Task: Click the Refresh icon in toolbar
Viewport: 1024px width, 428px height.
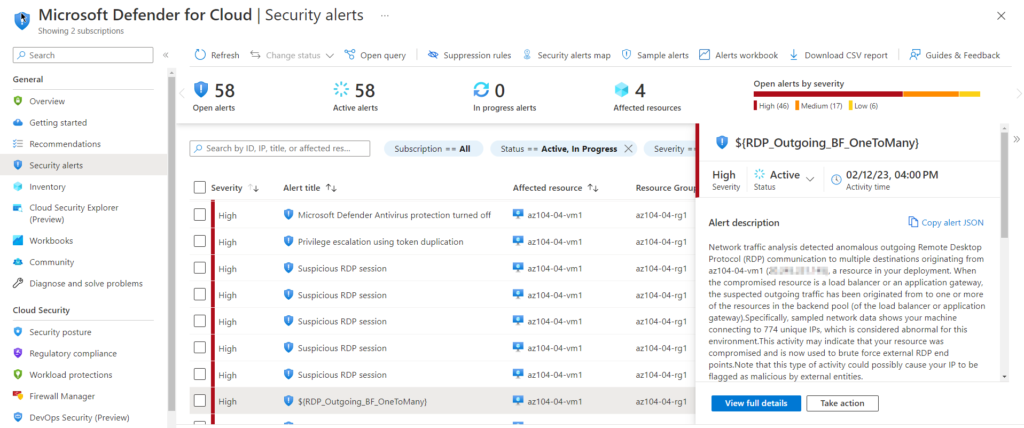Action: point(200,55)
